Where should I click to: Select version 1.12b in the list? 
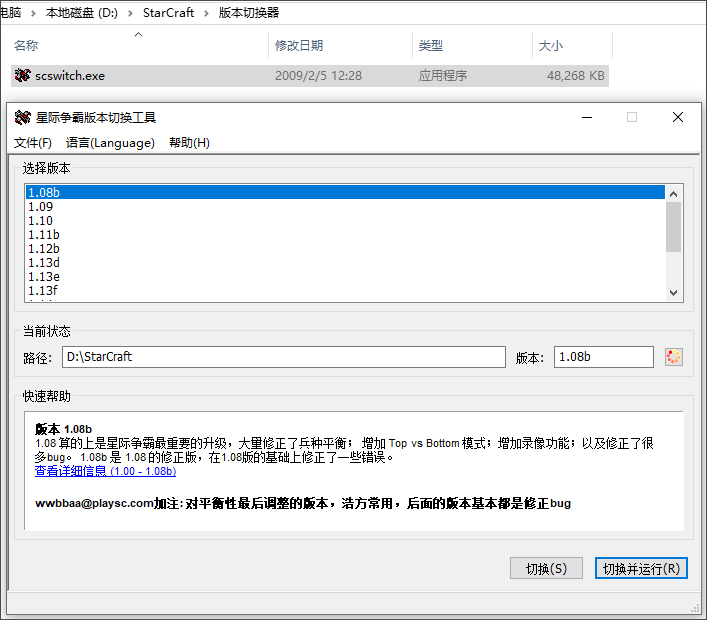(x=345, y=248)
